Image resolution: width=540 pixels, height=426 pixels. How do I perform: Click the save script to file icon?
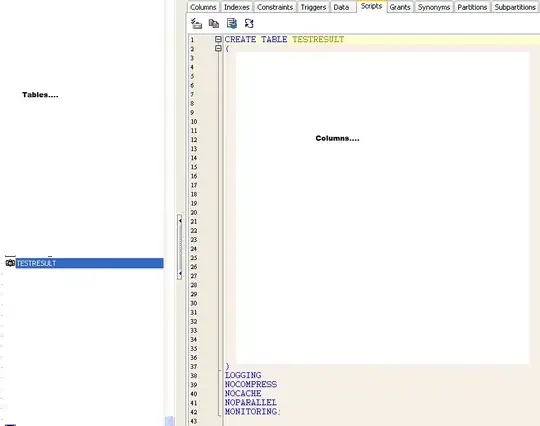pos(232,23)
